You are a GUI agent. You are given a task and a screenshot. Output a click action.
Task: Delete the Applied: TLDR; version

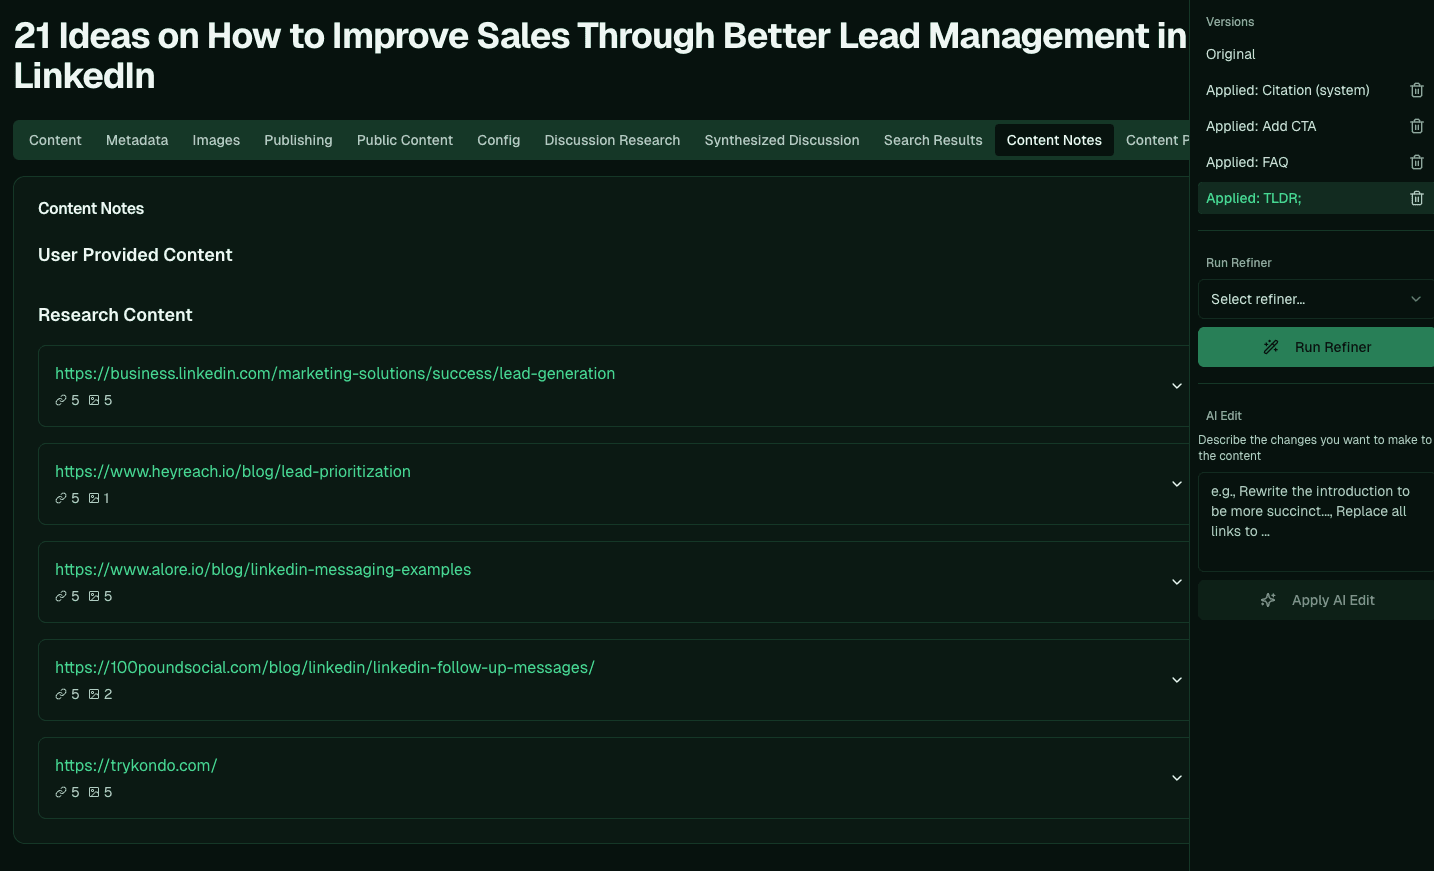(x=1417, y=198)
